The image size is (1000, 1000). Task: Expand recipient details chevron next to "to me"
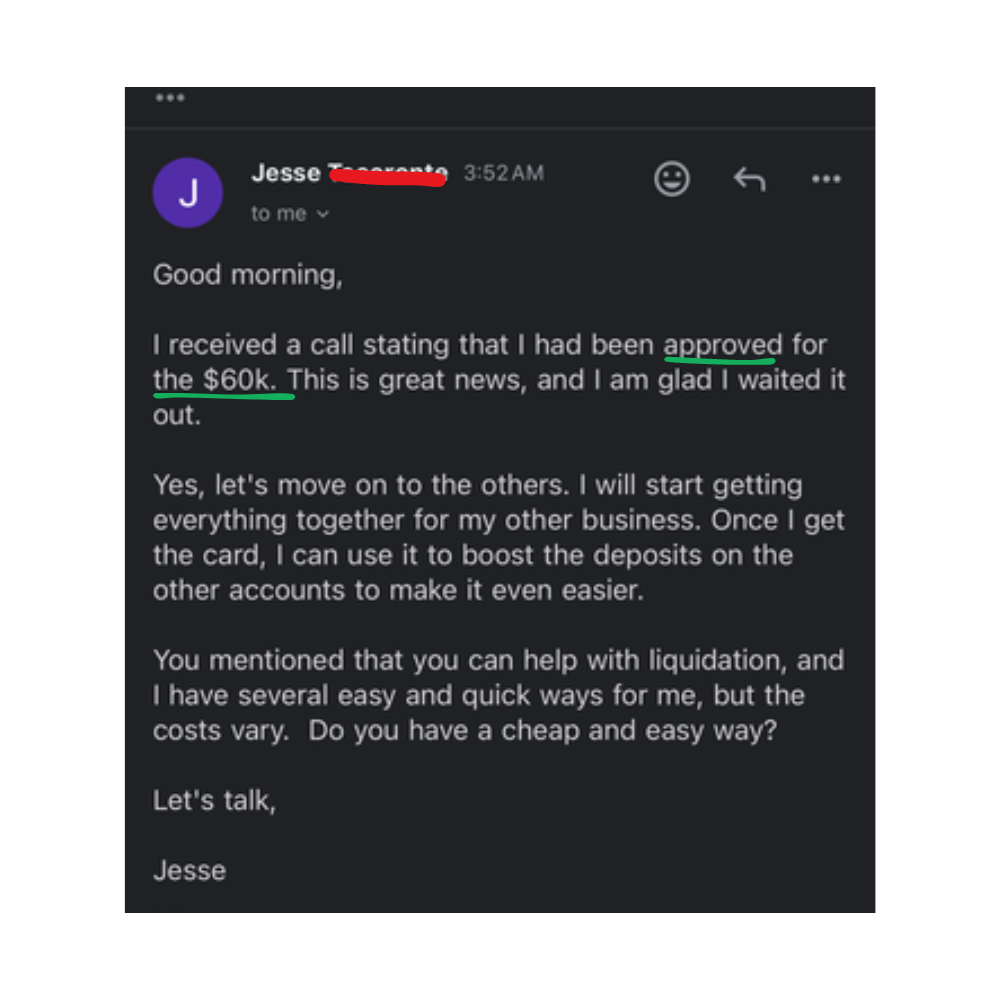coord(323,214)
